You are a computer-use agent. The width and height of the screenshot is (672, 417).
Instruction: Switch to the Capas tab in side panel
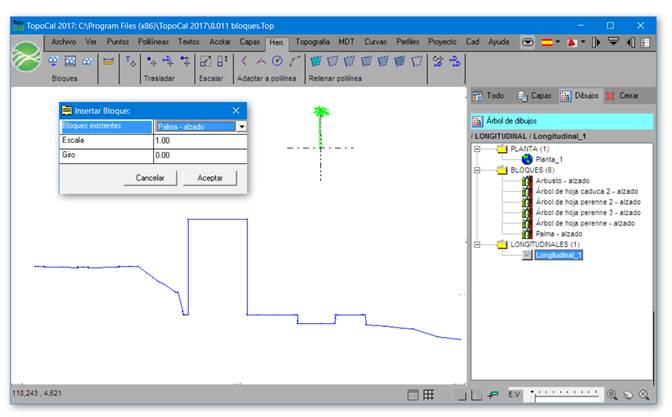(x=534, y=96)
